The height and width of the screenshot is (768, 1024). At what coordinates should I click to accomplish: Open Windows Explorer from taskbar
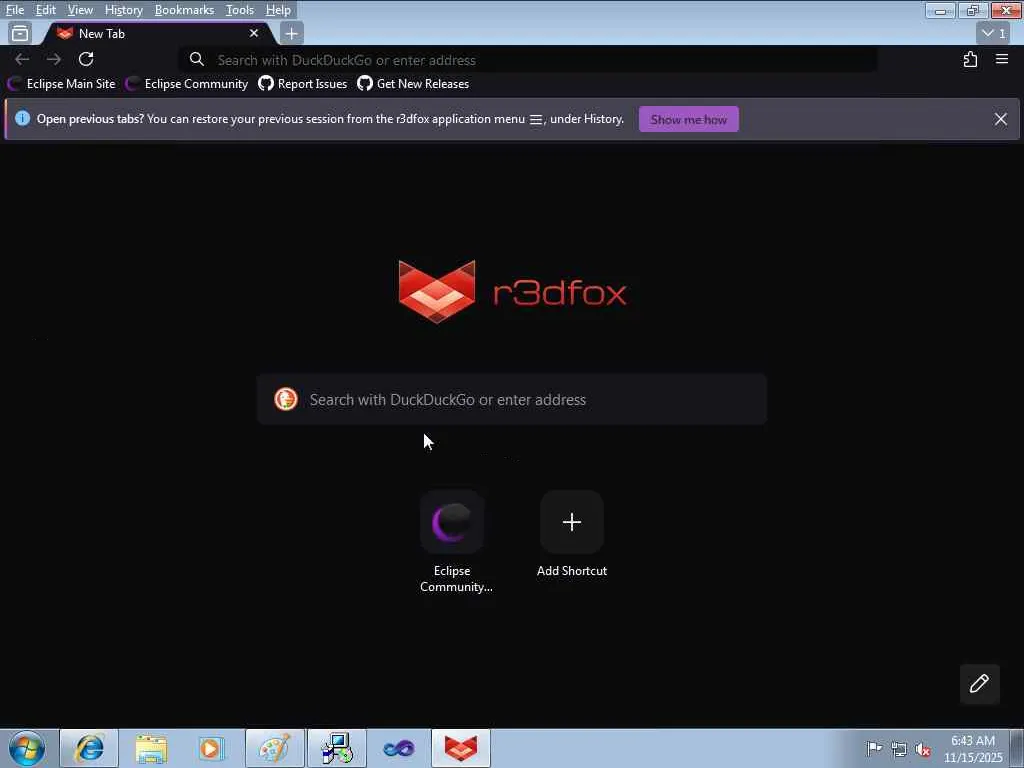pyautogui.click(x=151, y=748)
